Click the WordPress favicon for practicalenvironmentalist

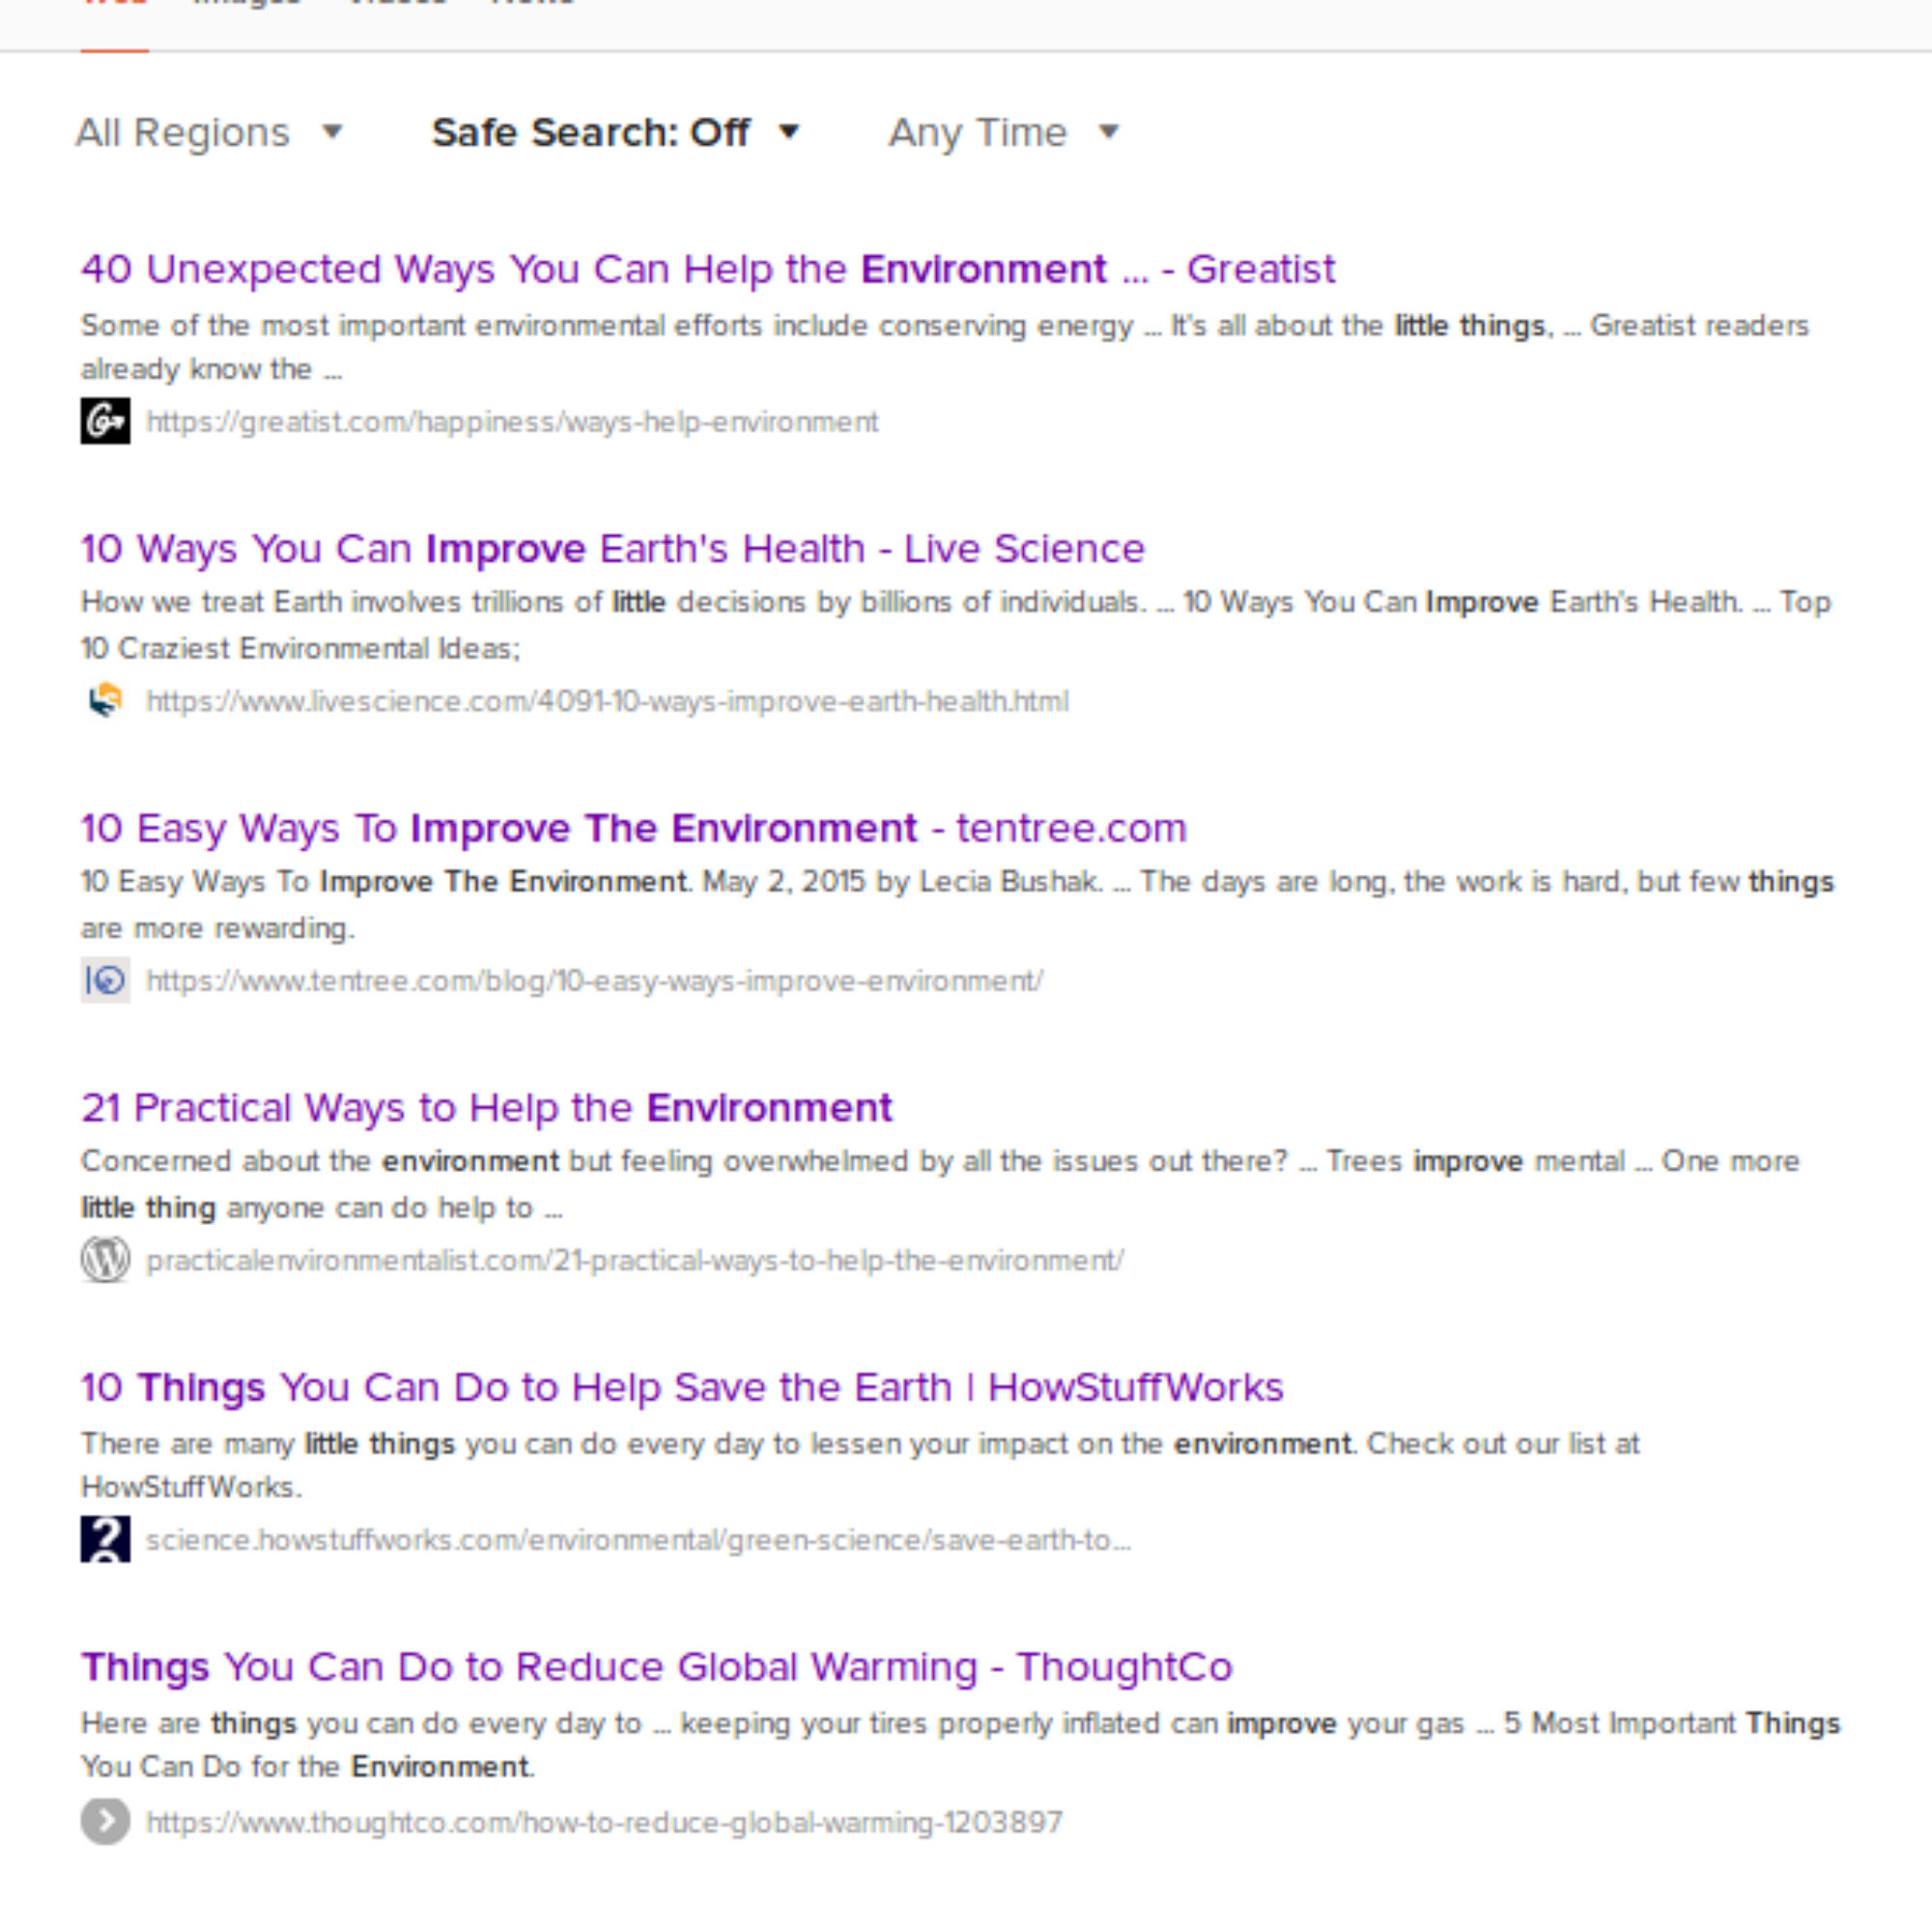(x=105, y=1259)
